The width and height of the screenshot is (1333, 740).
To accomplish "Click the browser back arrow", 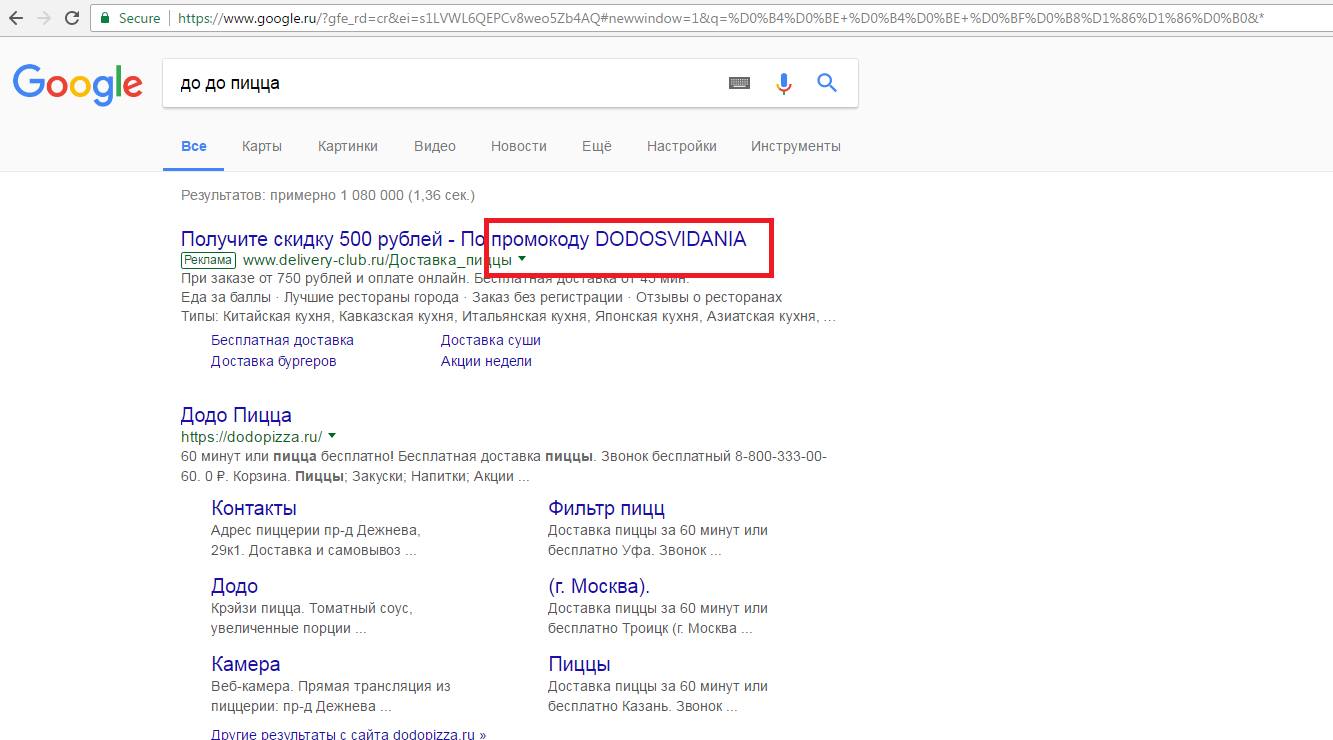I will pyautogui.click(x=17, y=18).
